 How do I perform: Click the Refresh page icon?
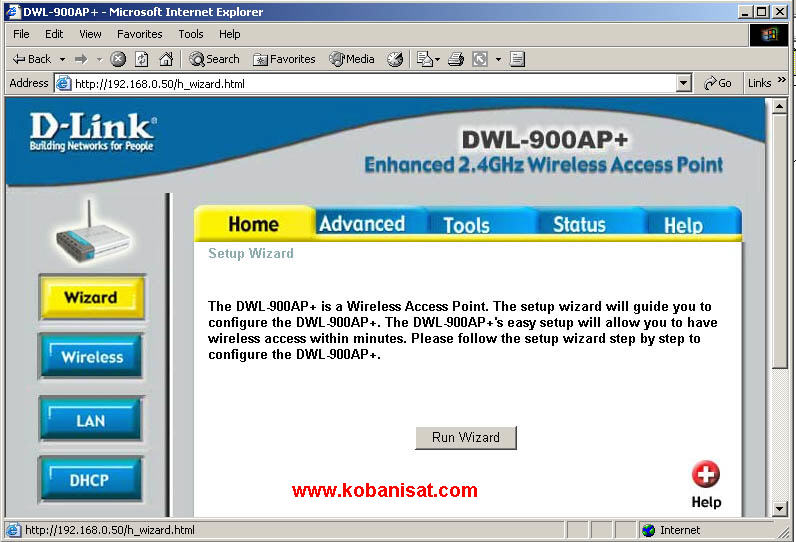click(x=142, y=59)
